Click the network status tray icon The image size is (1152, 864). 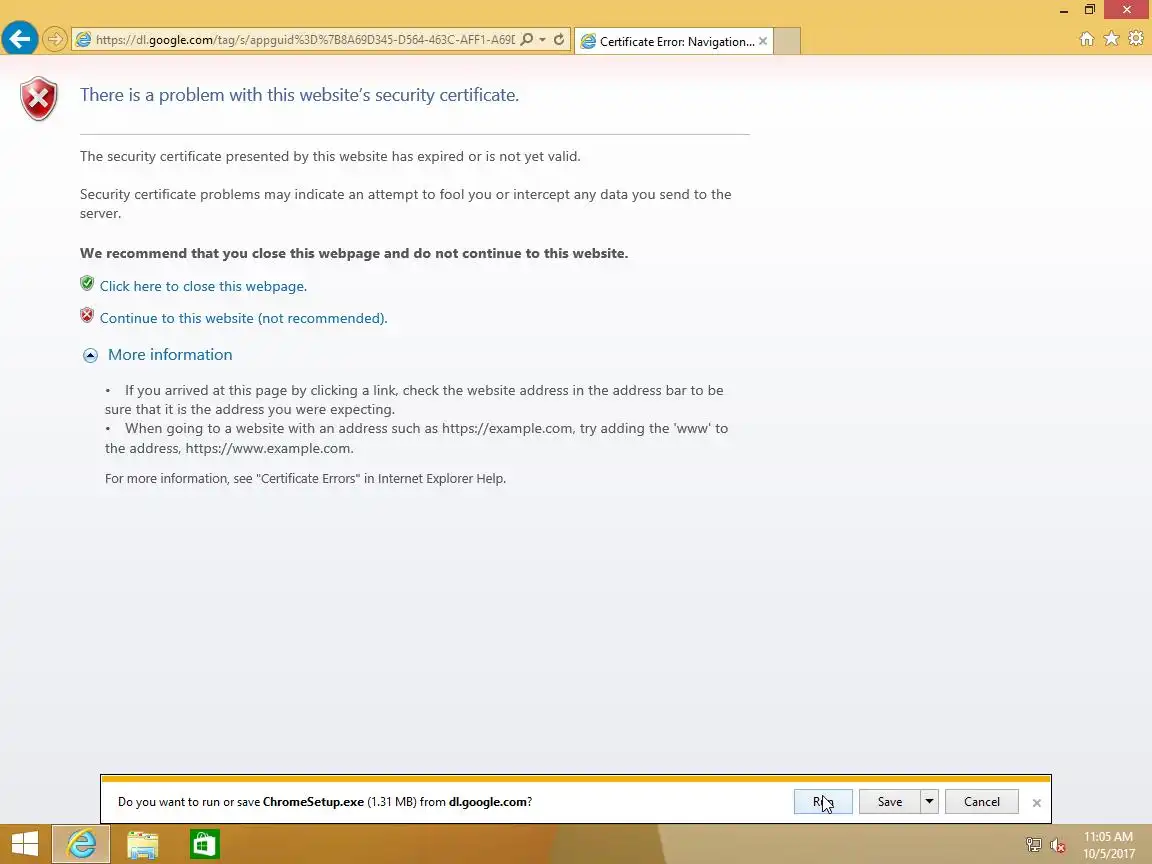1034,846
